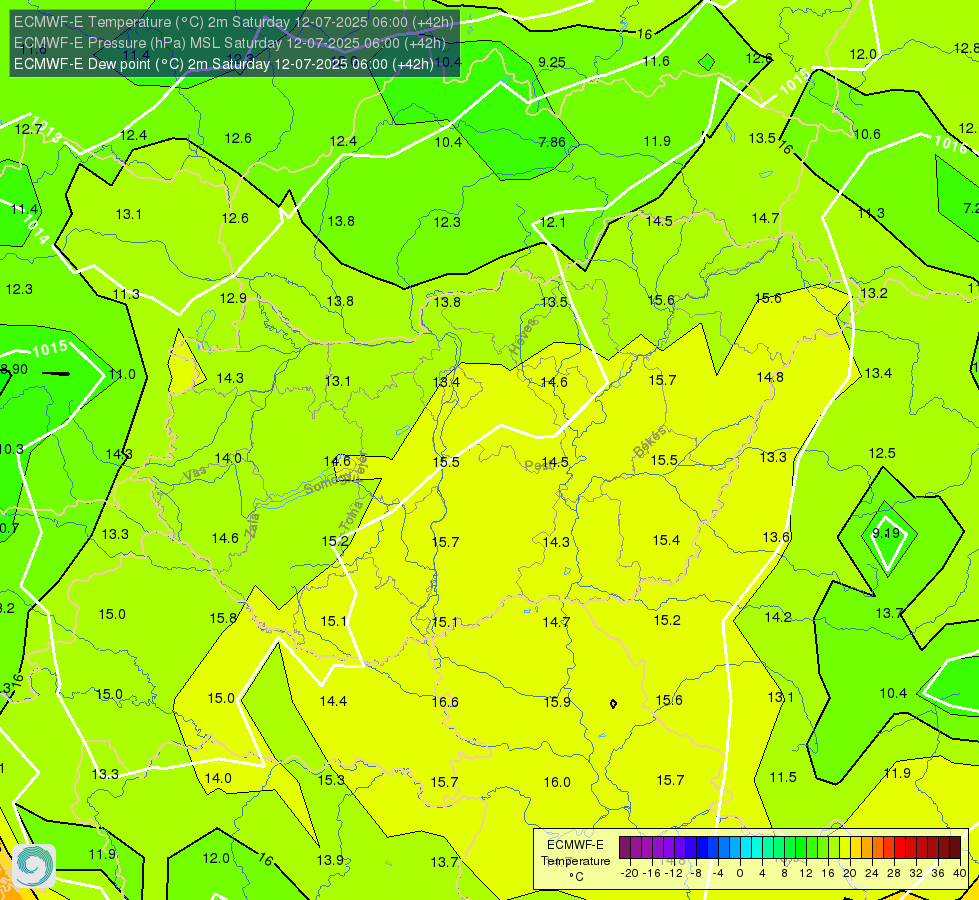Click the 12.9 temperature value
Viewport: 979px width, 900px height.
click(233, 298)
